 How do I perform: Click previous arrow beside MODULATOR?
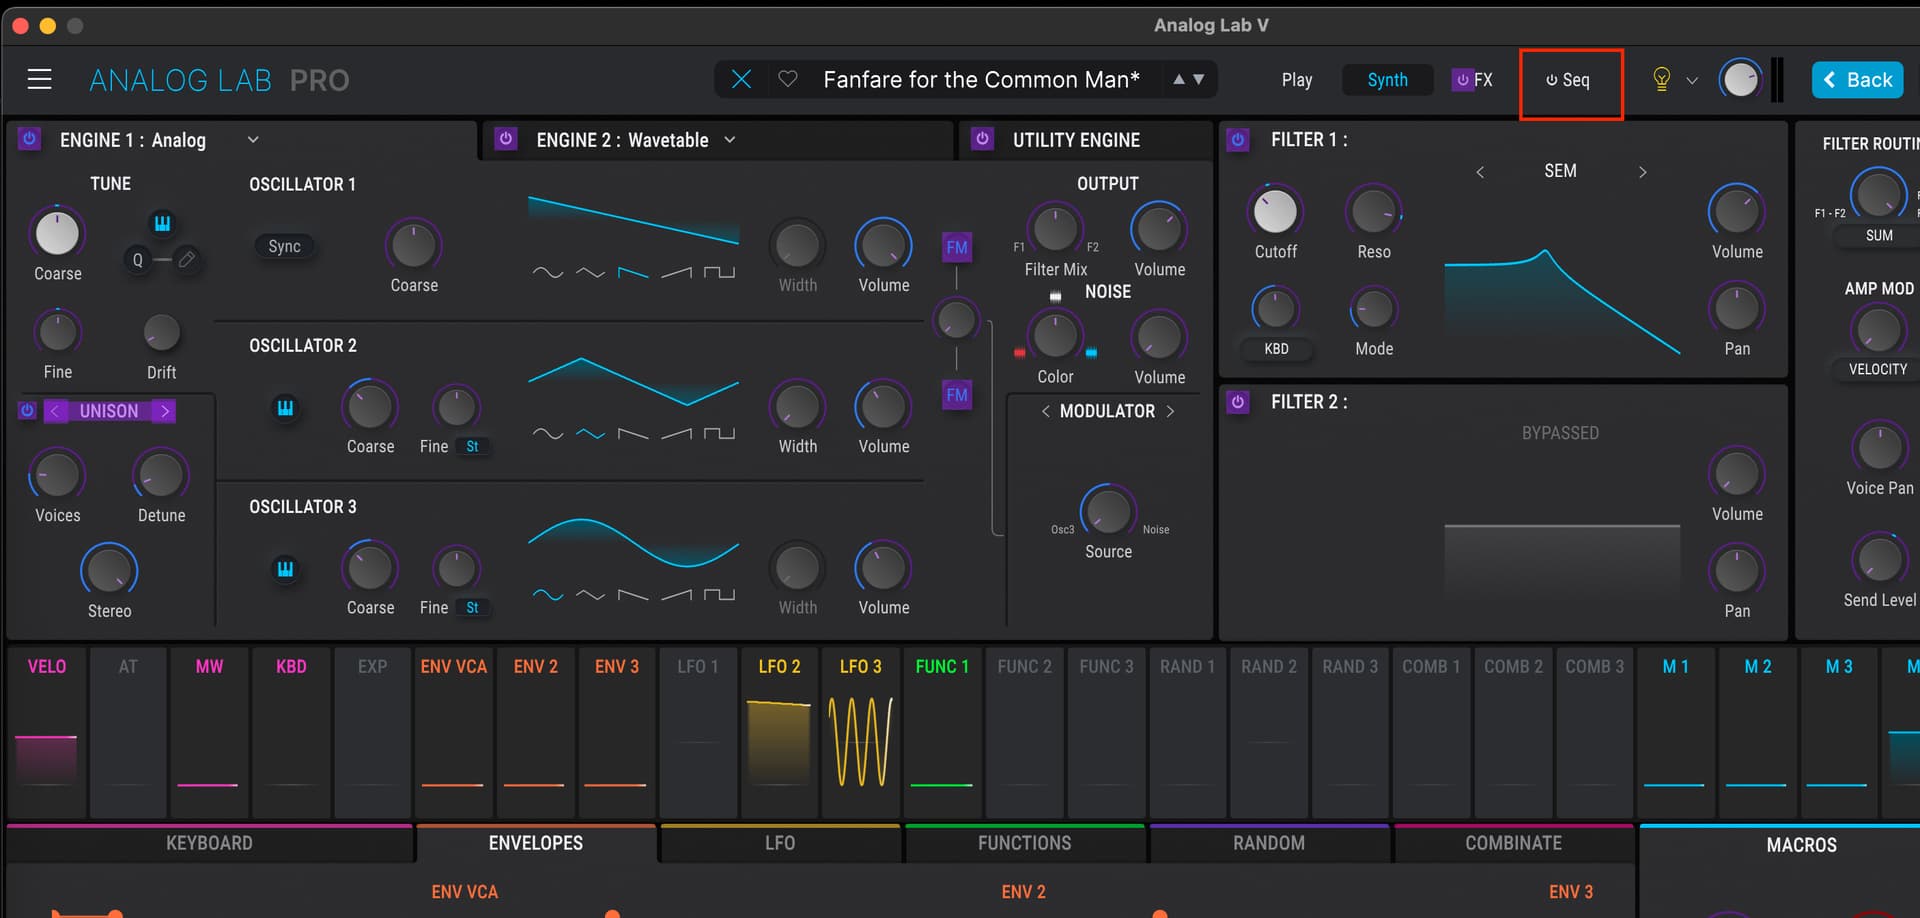[x=1045, y=411]
